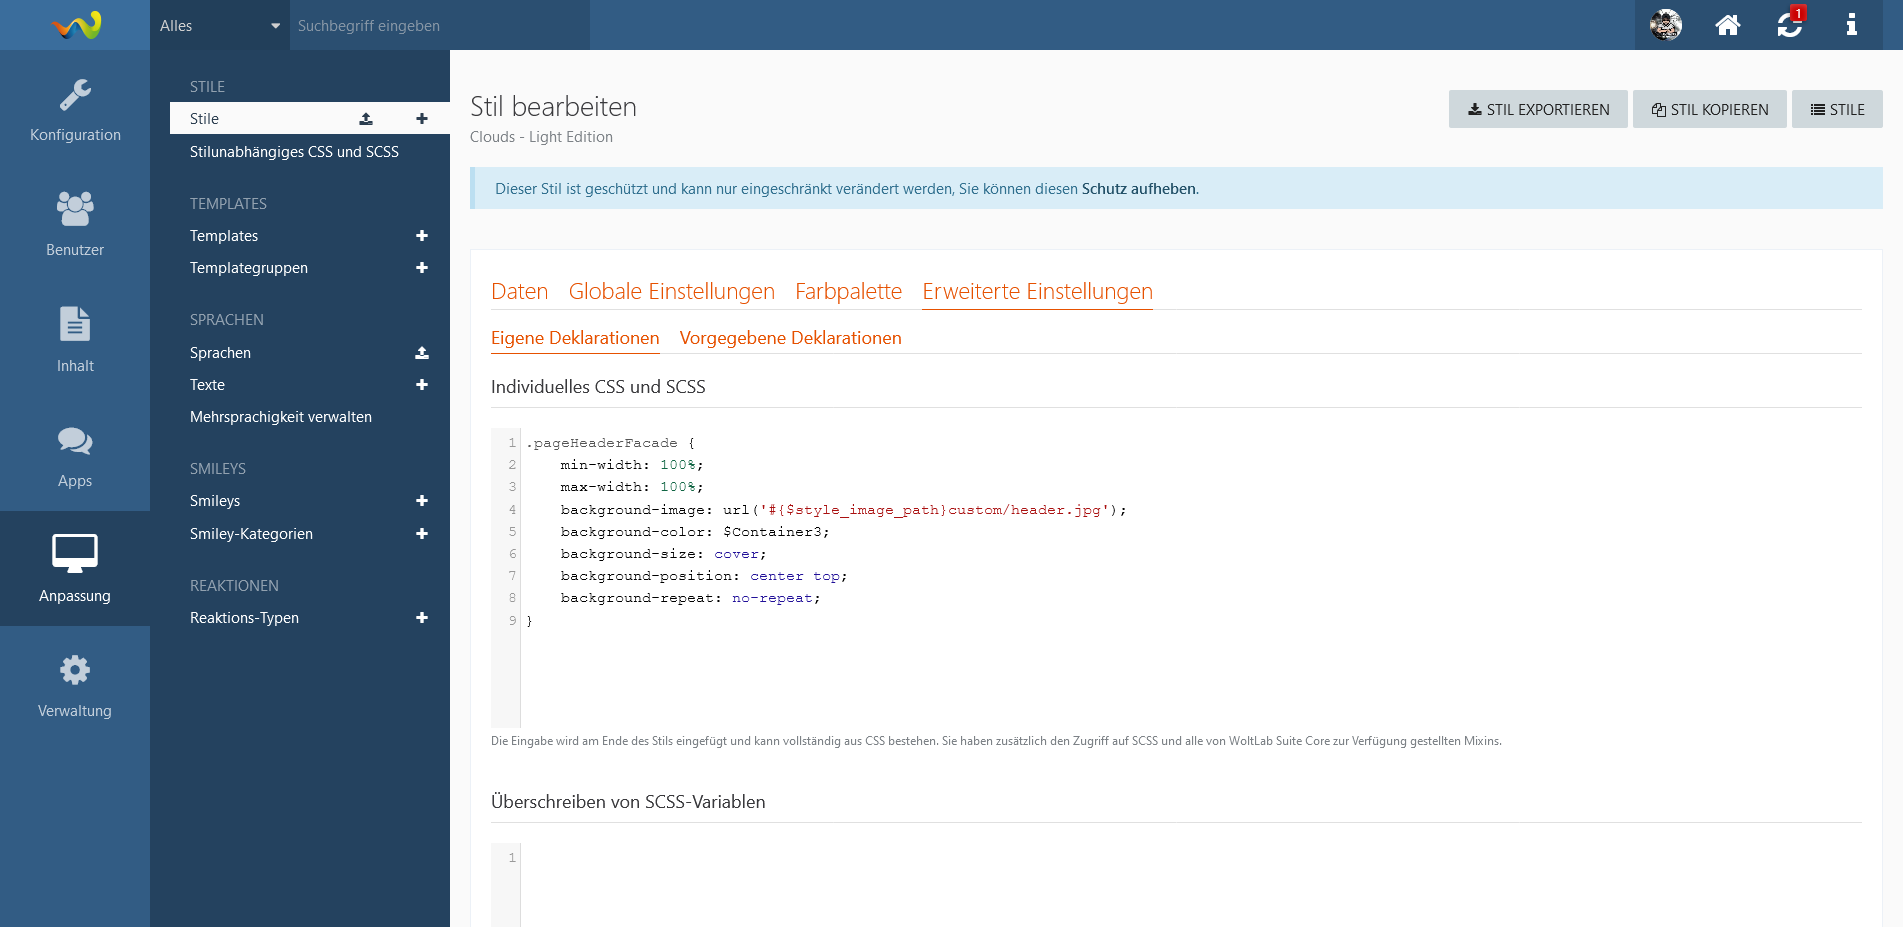
Task: Click the home icon in top bar
Action: [1728, 25]
